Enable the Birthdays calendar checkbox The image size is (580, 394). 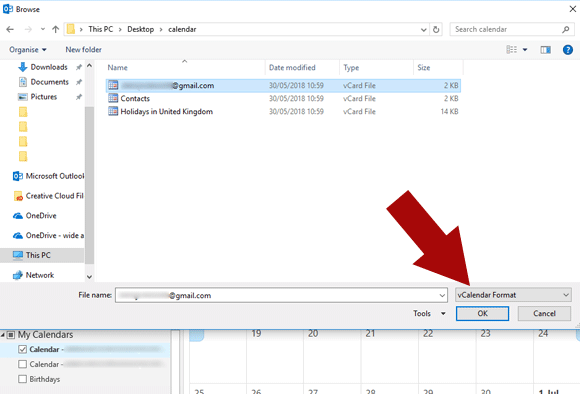(22, 379)
